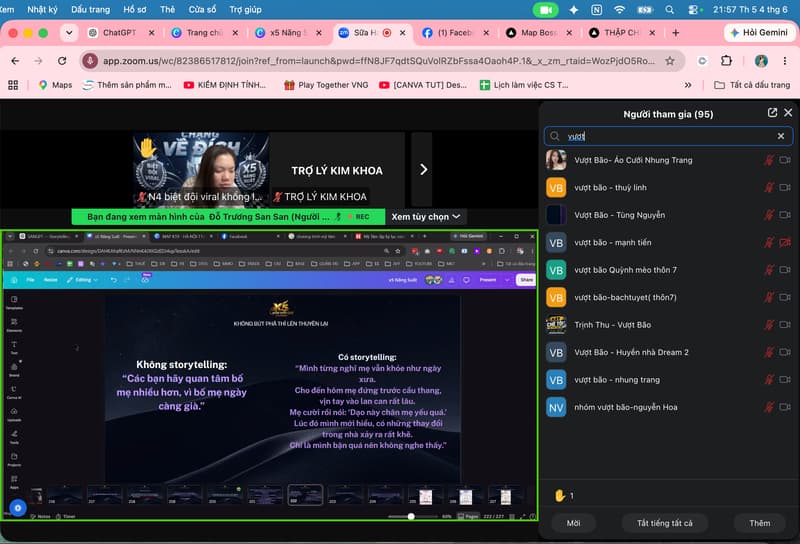Select the N4 biệt đội viral video tile

point(201,169)
